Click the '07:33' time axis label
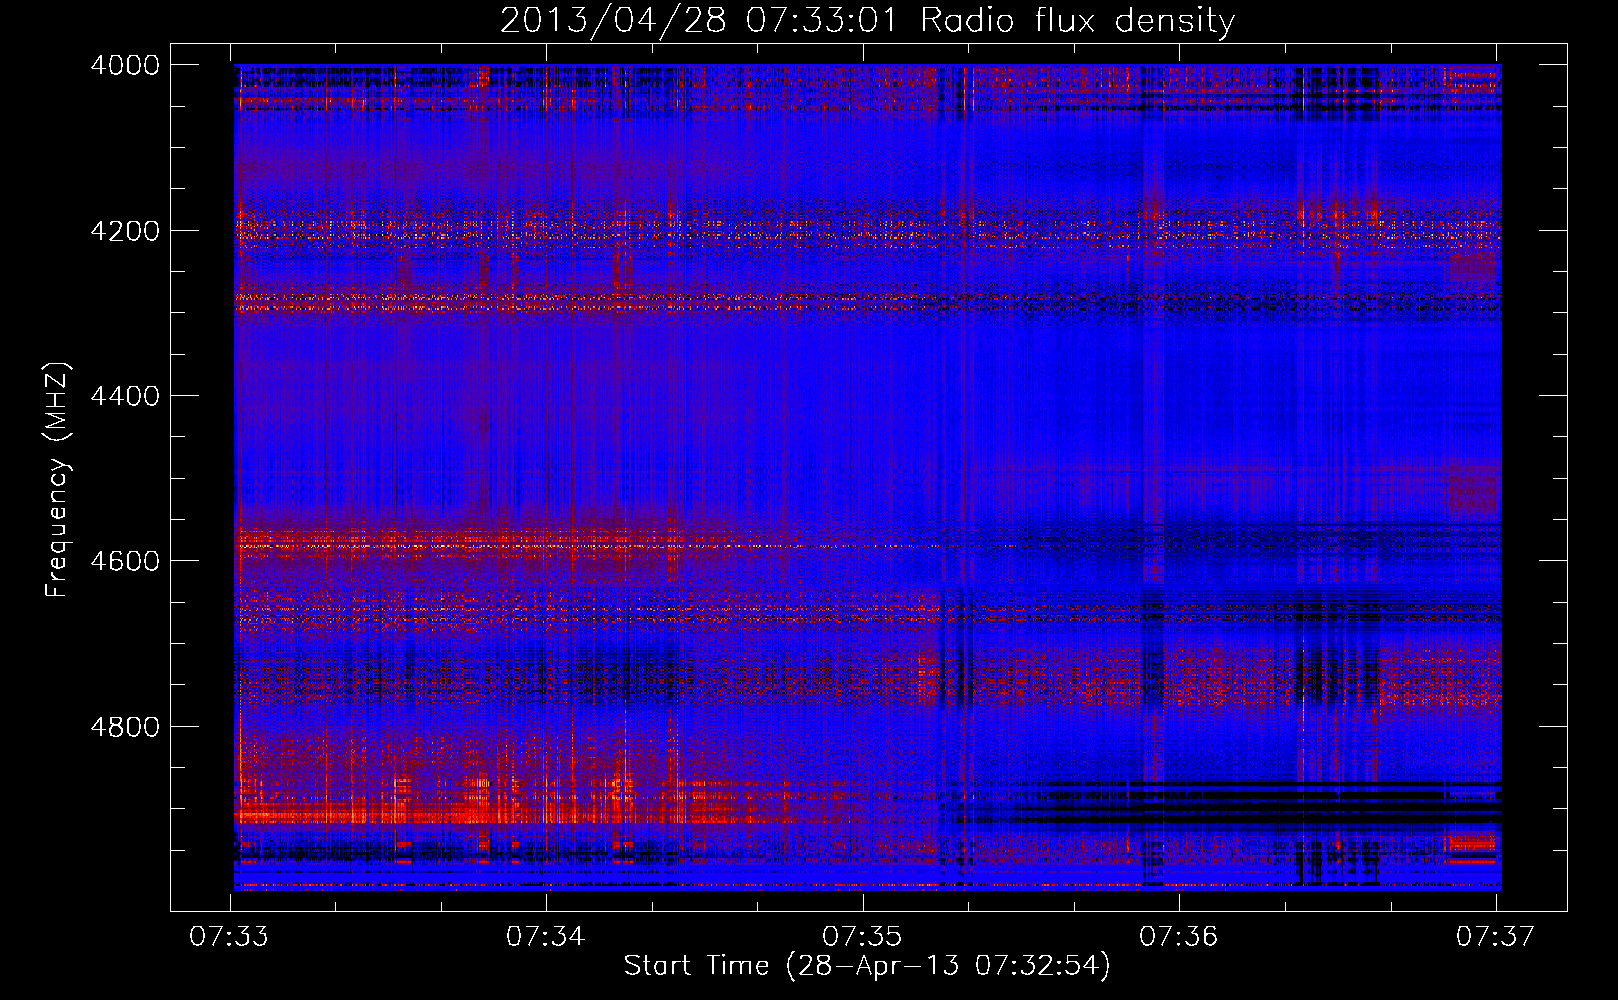This screenshot has height=1000, width=1618. [x=229, y=937]
